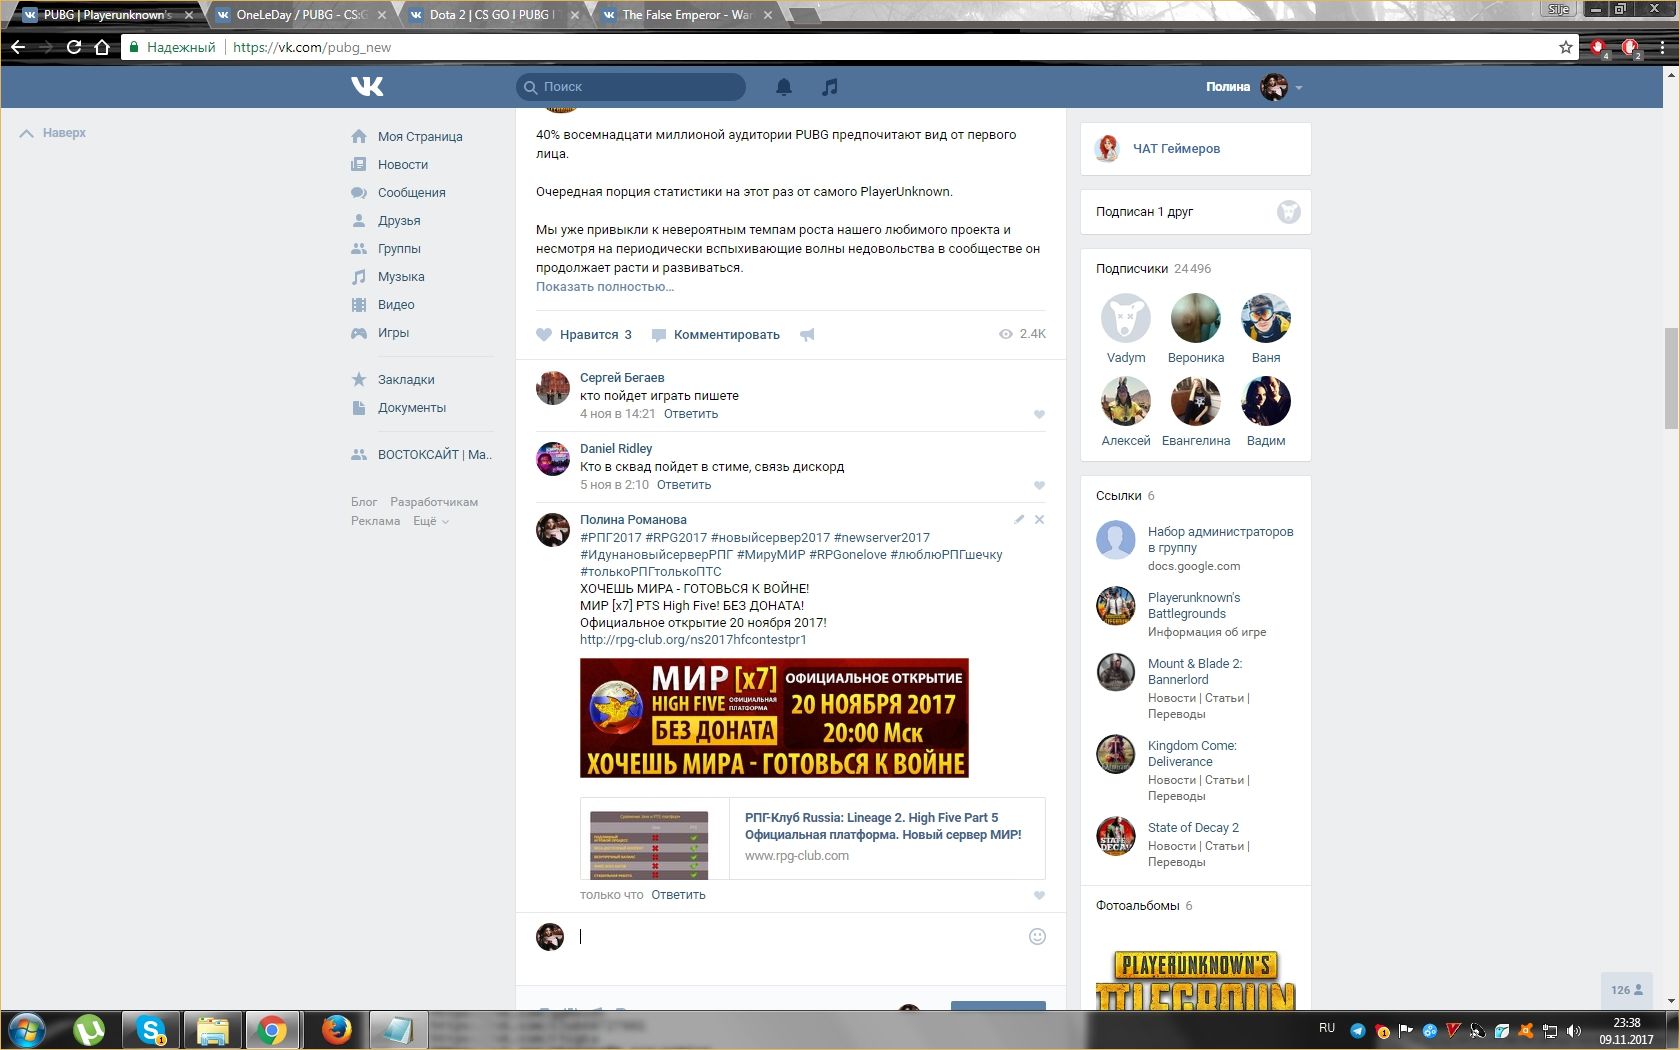Viewport: 1680px width, 1050px height.
Task: Reload the page in Chrome
Action: pyautogui.click(x=74, y=47)
